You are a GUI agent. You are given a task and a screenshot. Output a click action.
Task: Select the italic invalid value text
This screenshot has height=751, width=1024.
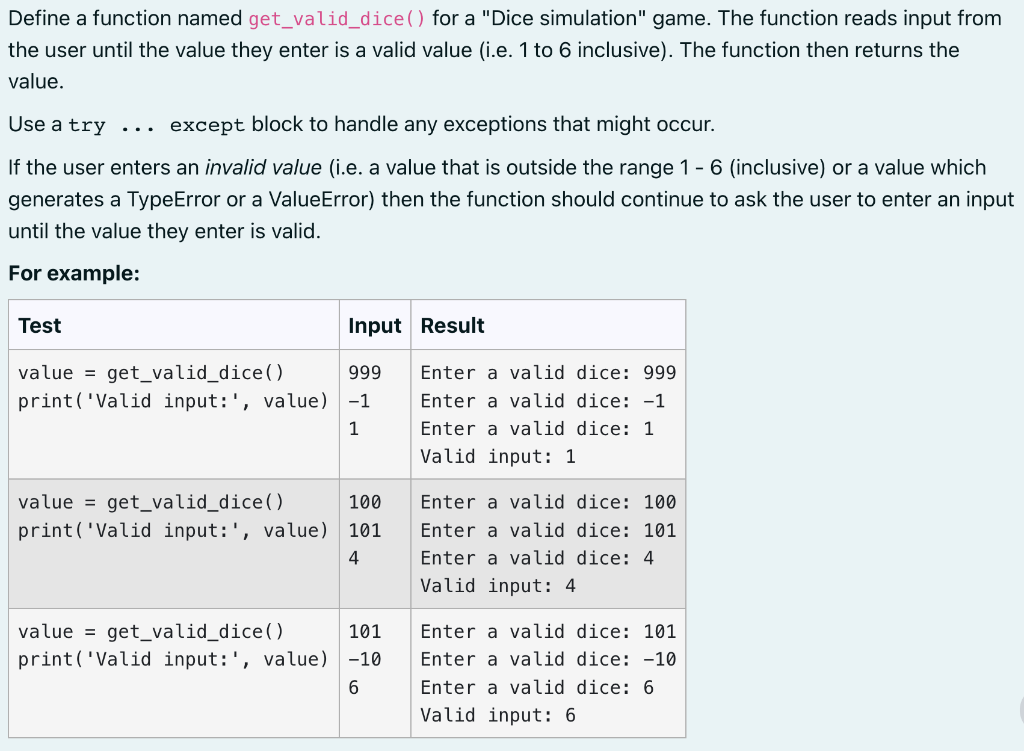click(x=262, y=166)
